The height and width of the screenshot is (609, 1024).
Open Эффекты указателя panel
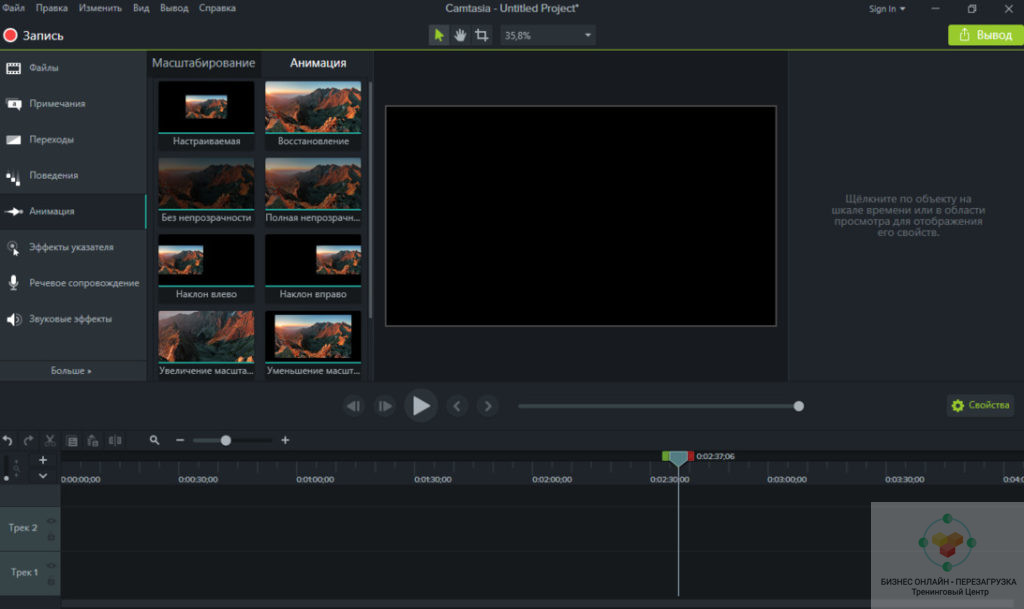tap(70, 247)
